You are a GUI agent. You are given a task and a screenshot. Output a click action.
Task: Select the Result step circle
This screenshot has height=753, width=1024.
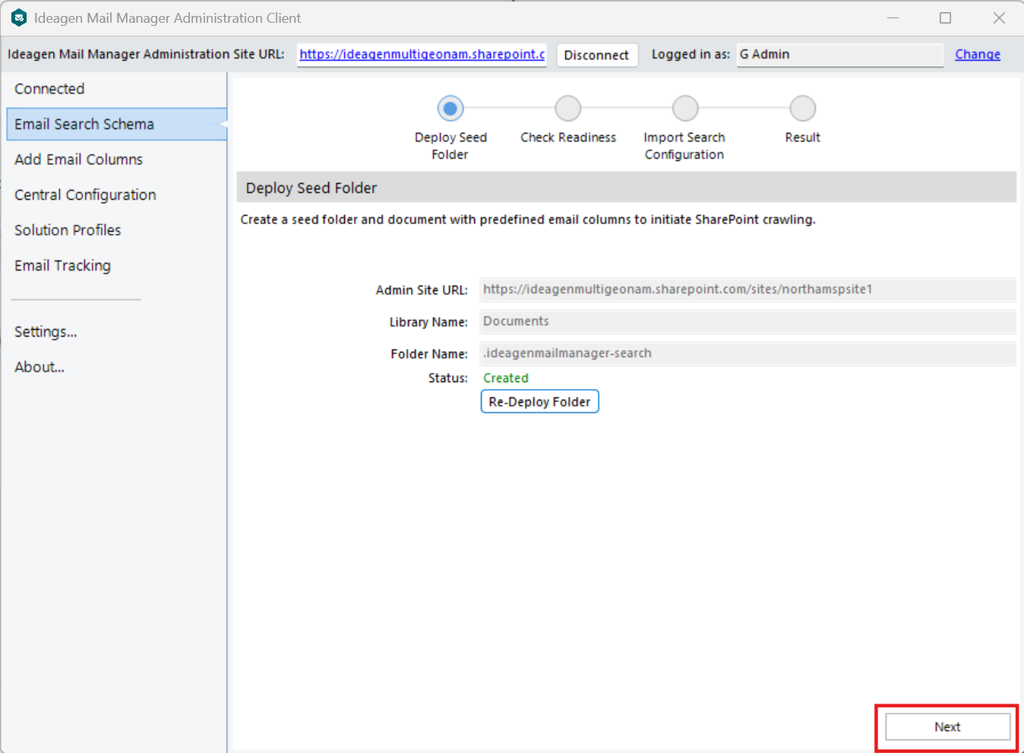[x=803, y=108]
